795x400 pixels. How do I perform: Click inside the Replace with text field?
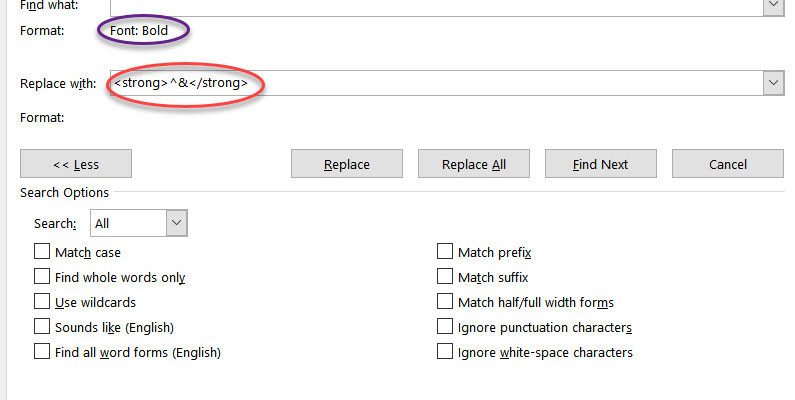437,83
